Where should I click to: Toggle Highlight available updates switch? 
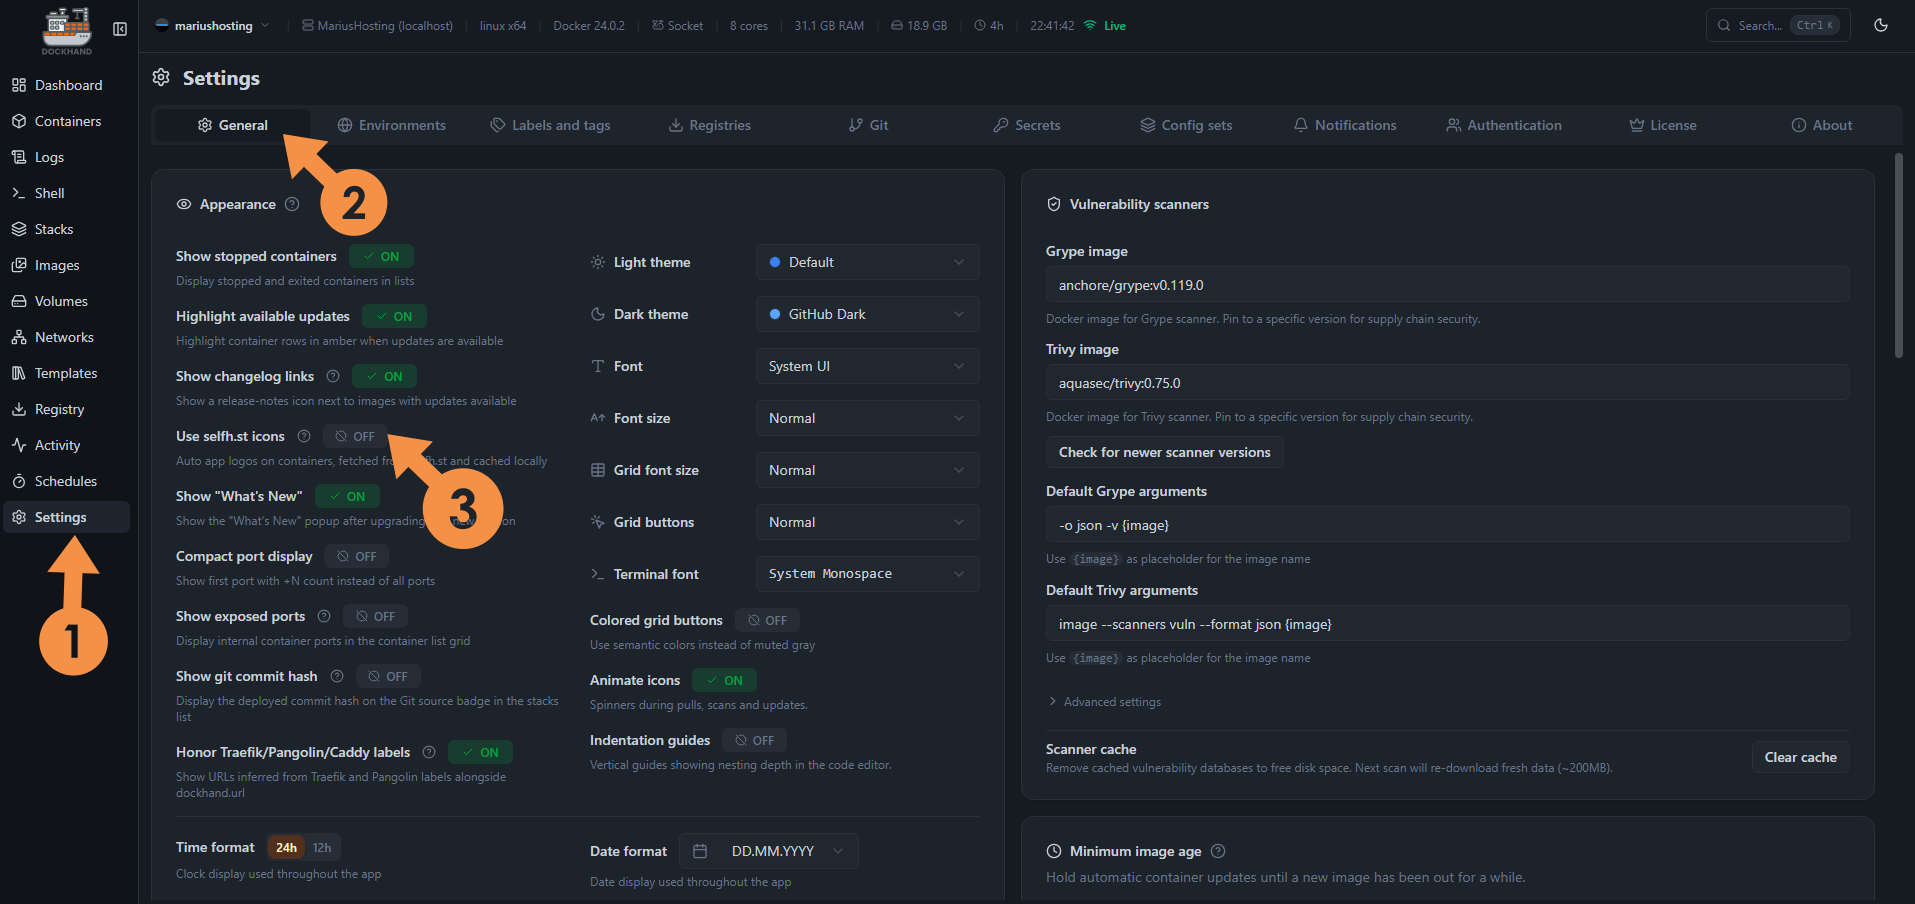(394, 316)
